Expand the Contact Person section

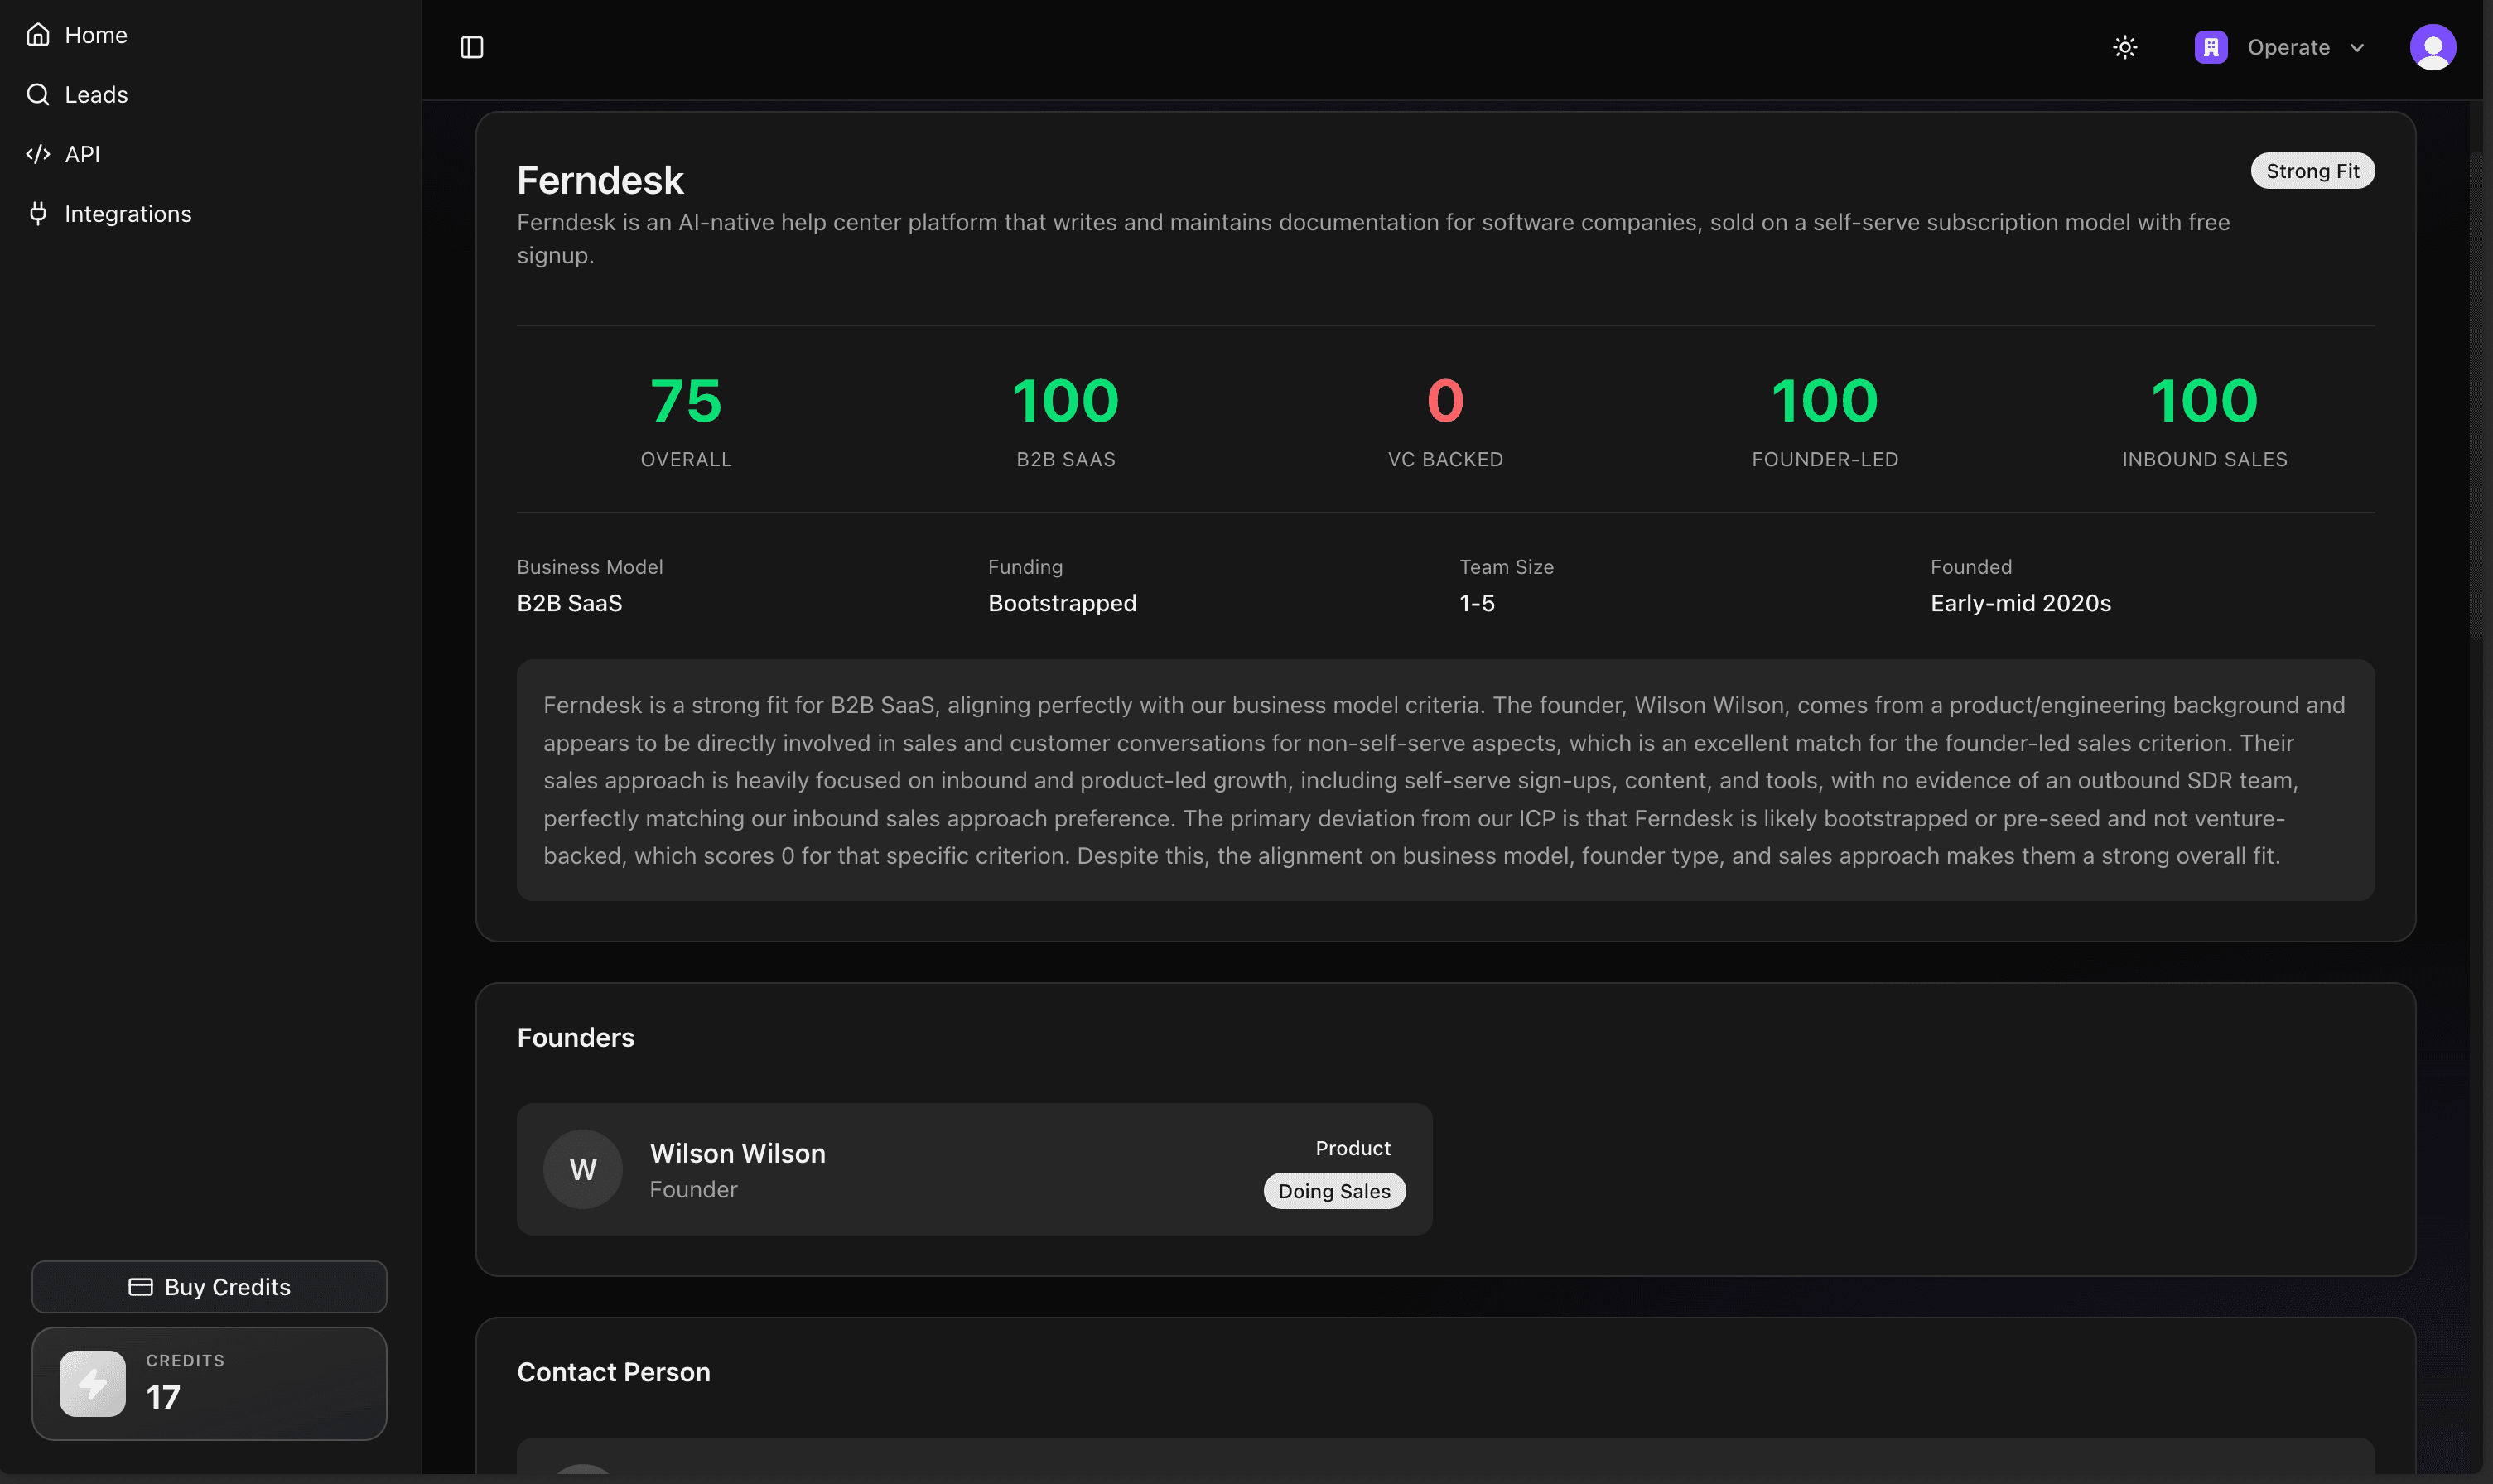click(613, 1371)
